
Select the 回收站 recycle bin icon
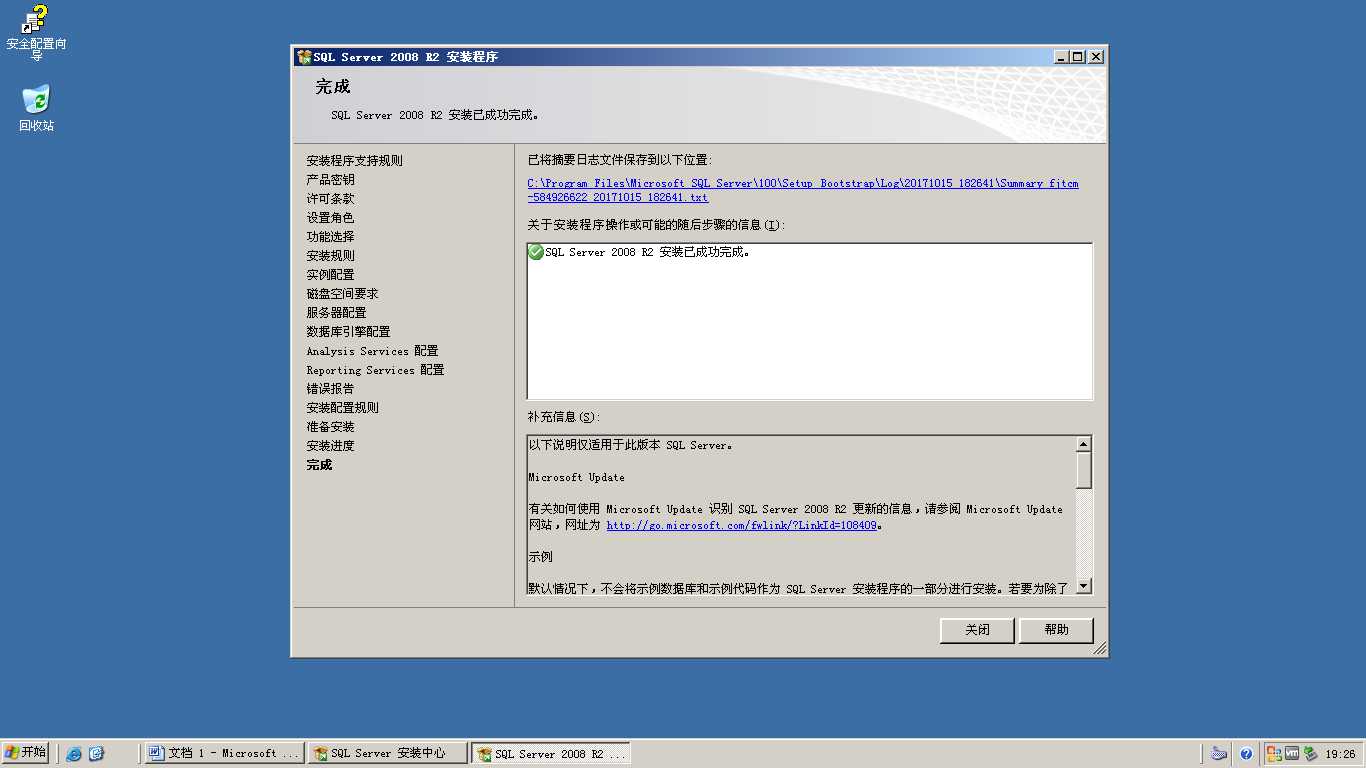tap(36, 108)
